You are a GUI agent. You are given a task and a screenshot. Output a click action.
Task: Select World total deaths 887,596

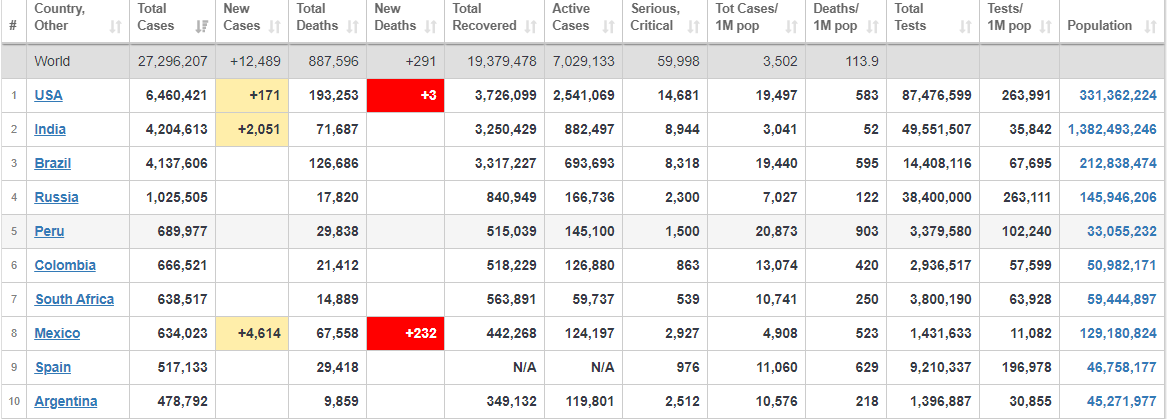click(x=333, y=61)
